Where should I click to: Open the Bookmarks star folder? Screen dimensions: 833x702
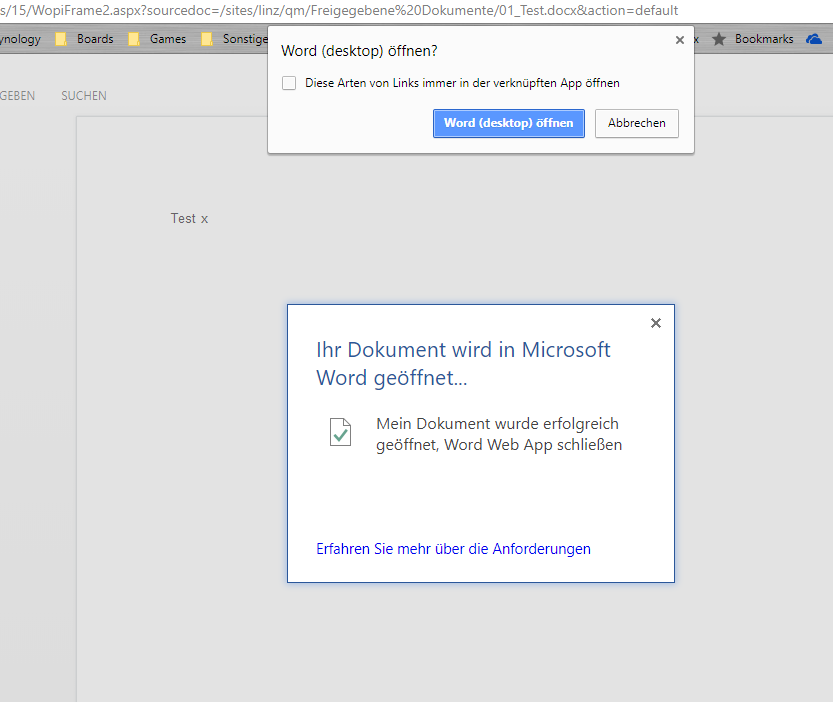coord(753,39)
